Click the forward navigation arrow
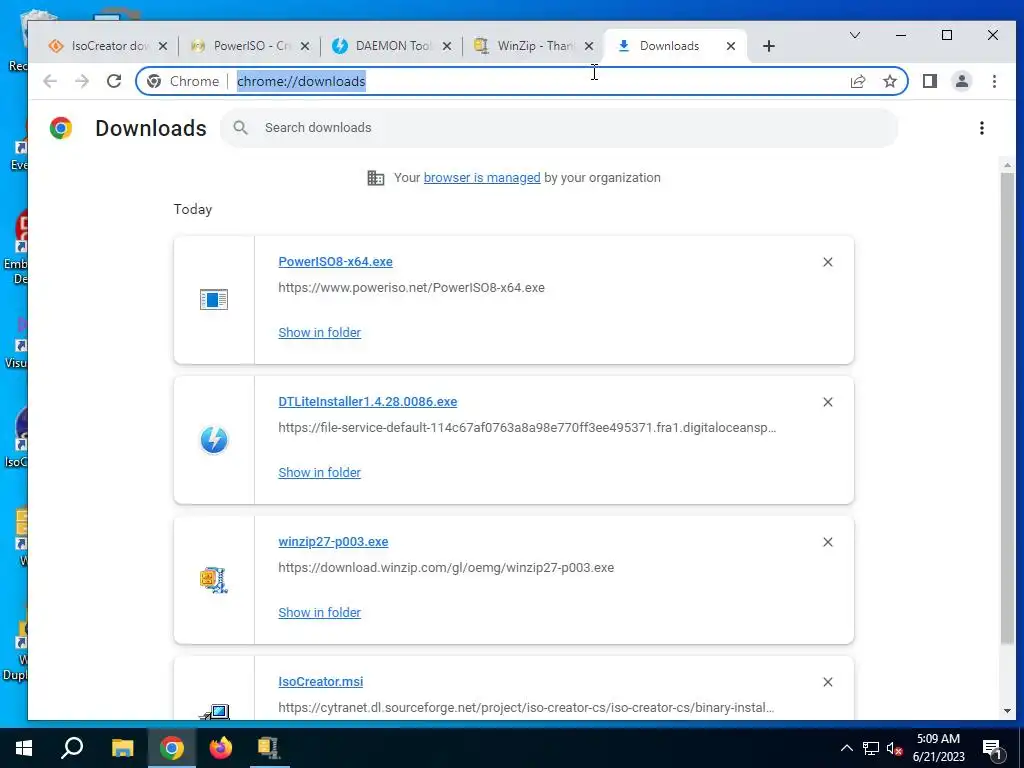The height and width of the screenshot is (768, 1024). click(x=82, y=81)
